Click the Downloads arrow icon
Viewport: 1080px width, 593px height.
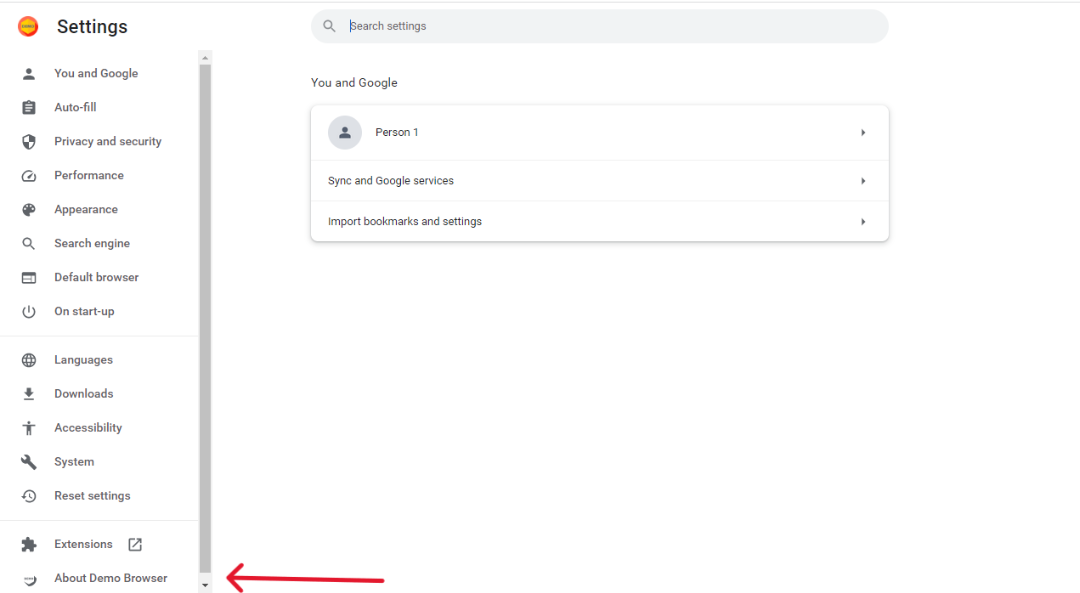click(x=29, y=394)
